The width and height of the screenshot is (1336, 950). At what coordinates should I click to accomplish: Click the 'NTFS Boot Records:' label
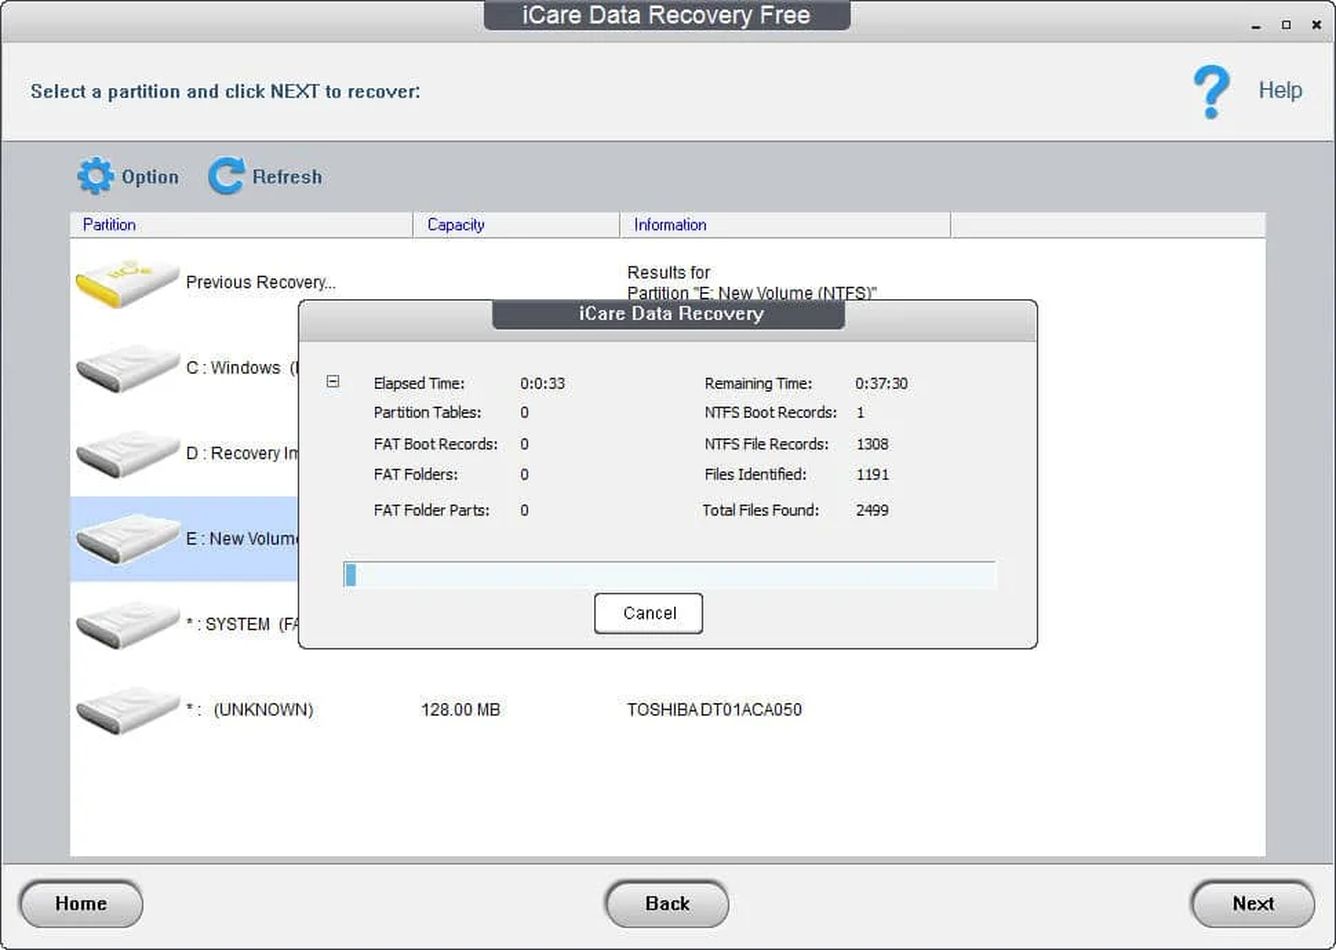click(x=770, y=412)
